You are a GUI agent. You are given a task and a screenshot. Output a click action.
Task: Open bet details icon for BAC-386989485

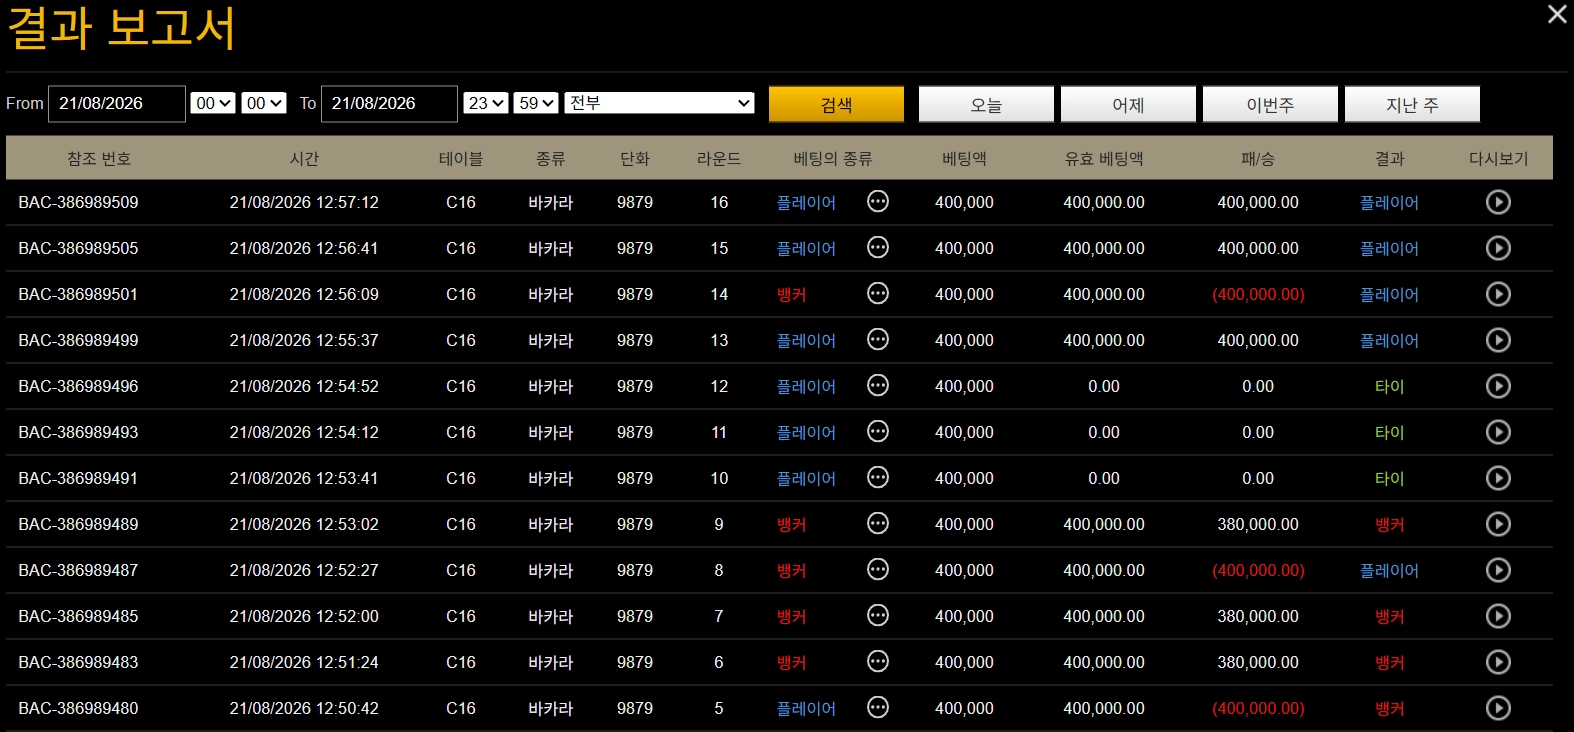(x=878, y=615)
